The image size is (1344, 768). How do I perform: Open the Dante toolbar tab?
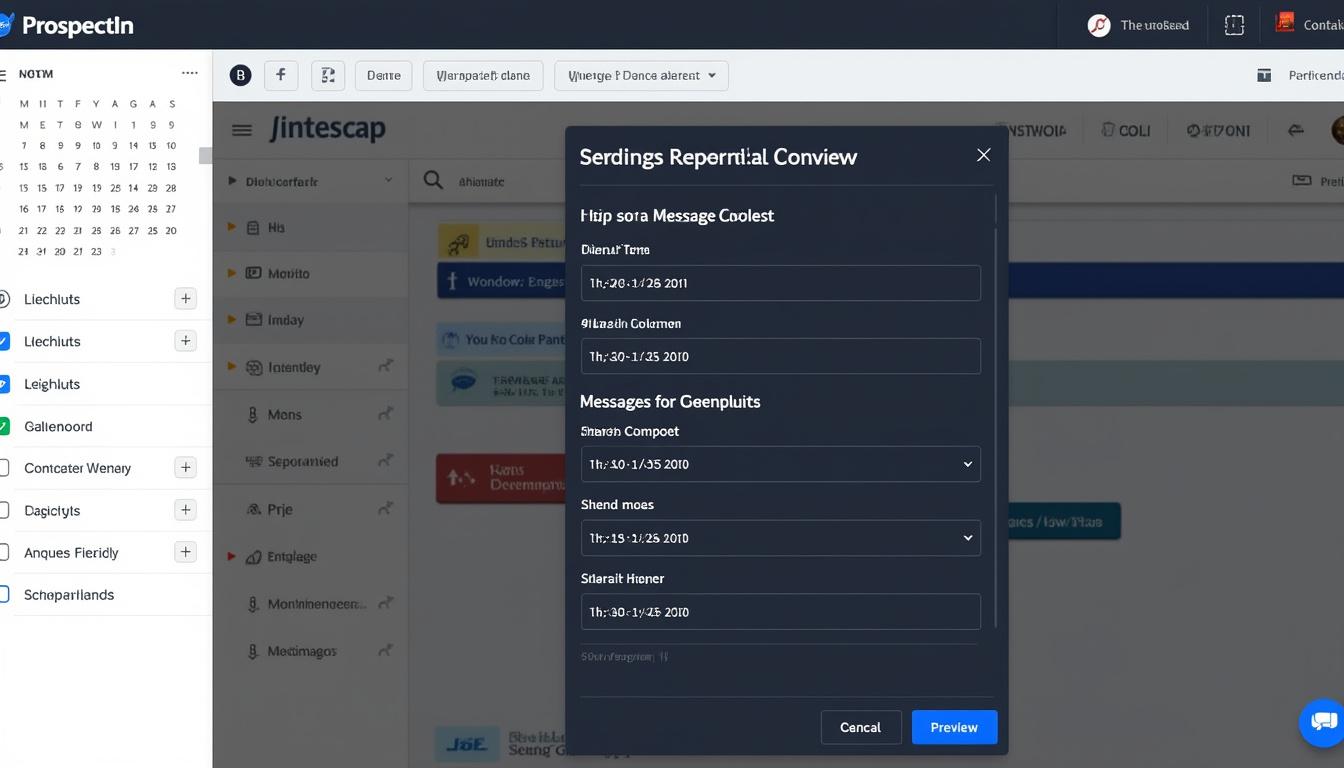click(383, 75)
